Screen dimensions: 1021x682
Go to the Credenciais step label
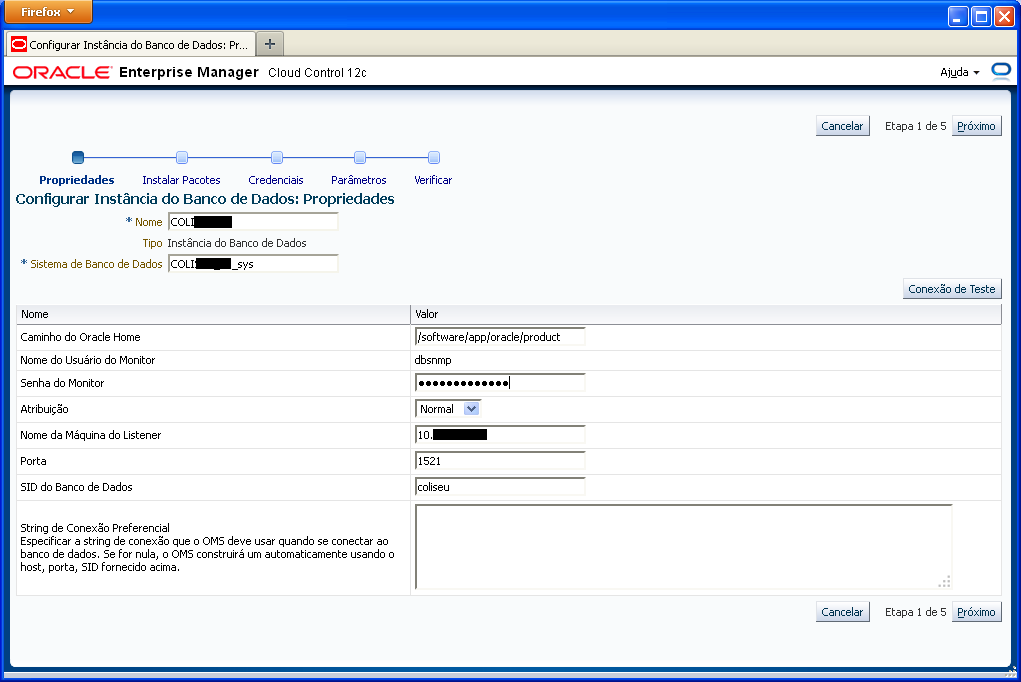276,180
